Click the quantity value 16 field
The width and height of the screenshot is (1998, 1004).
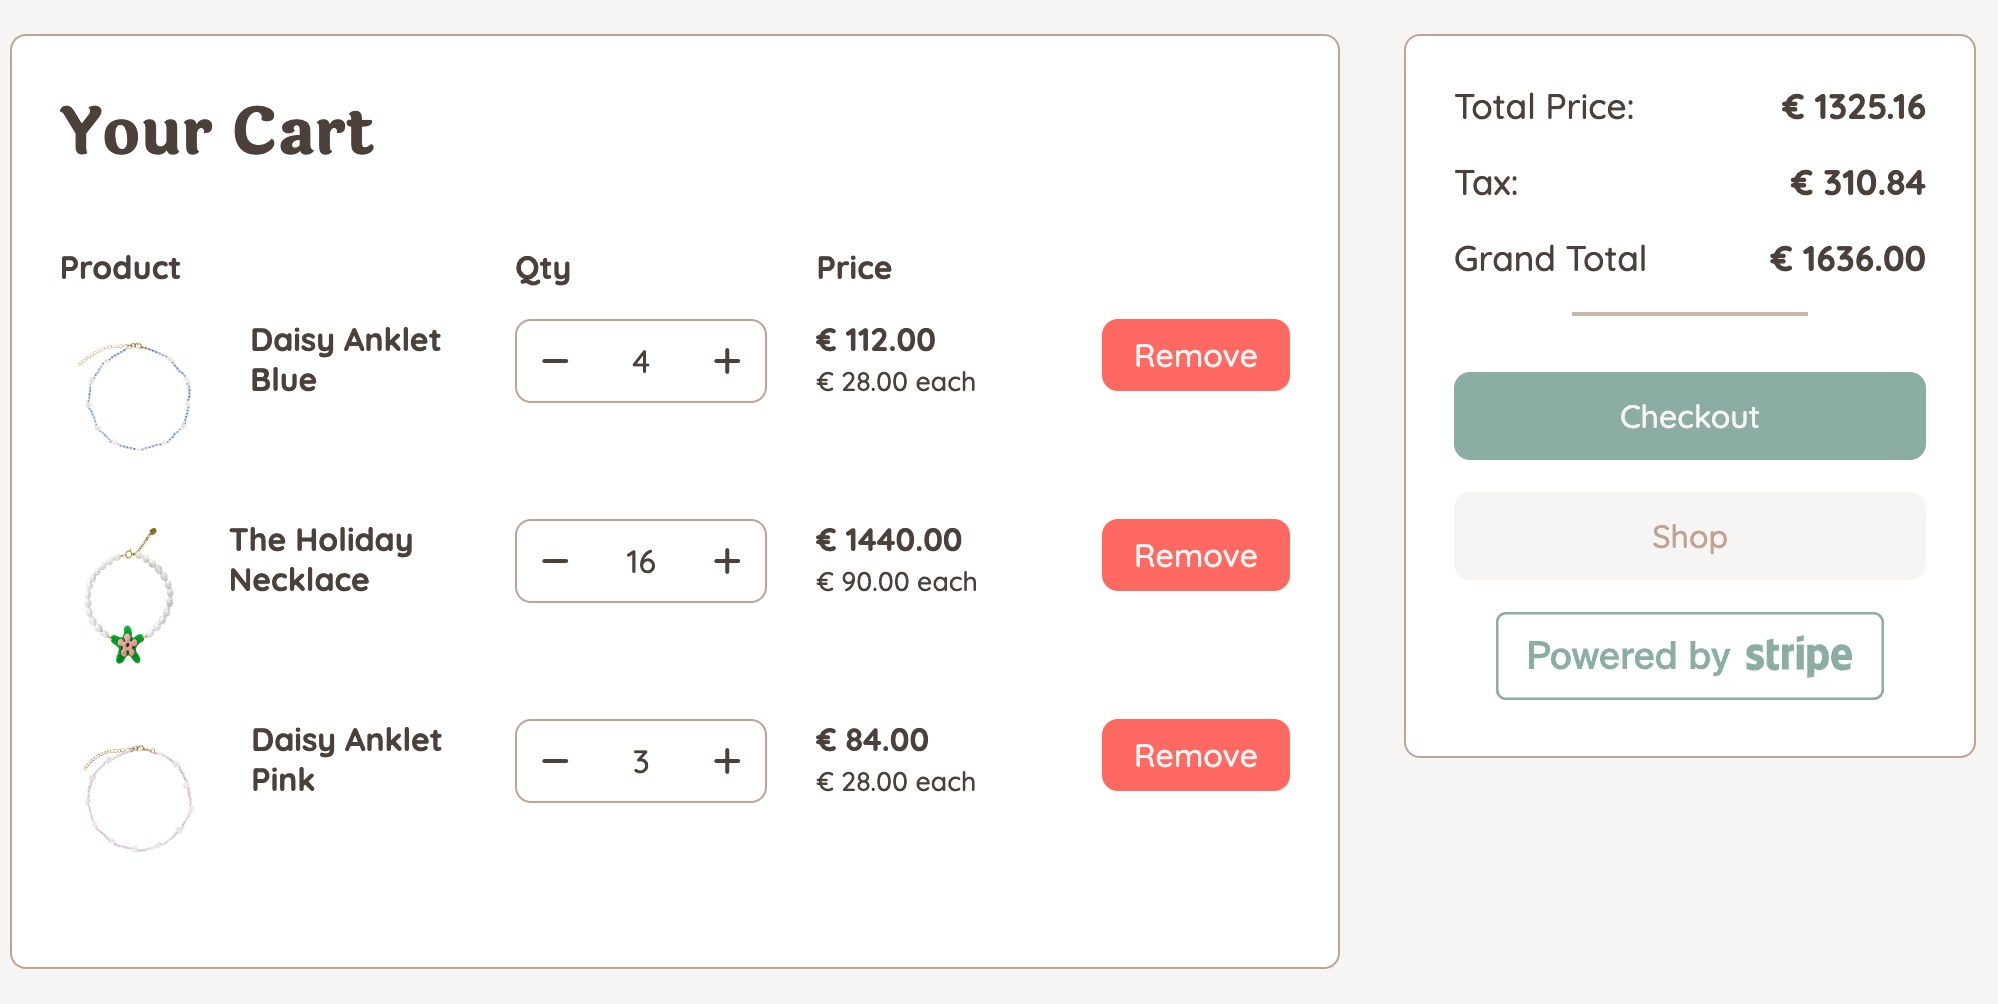(641, 561)
